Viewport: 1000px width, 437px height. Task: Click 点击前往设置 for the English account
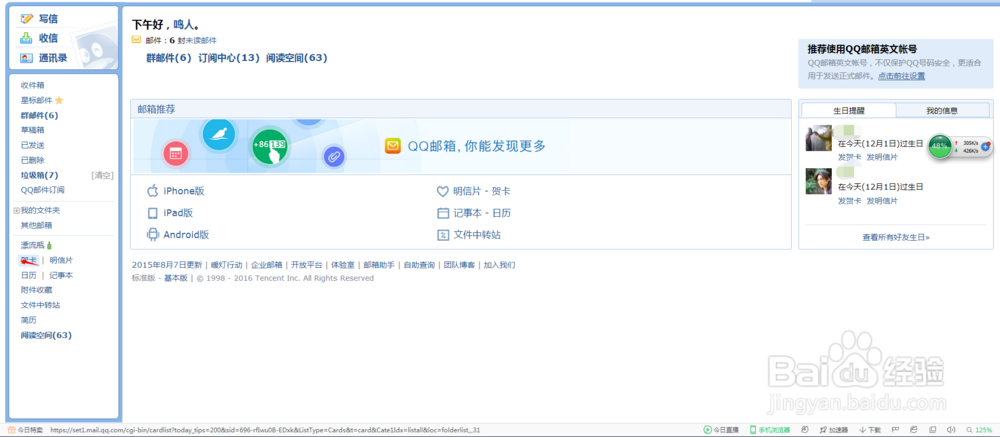901,76
